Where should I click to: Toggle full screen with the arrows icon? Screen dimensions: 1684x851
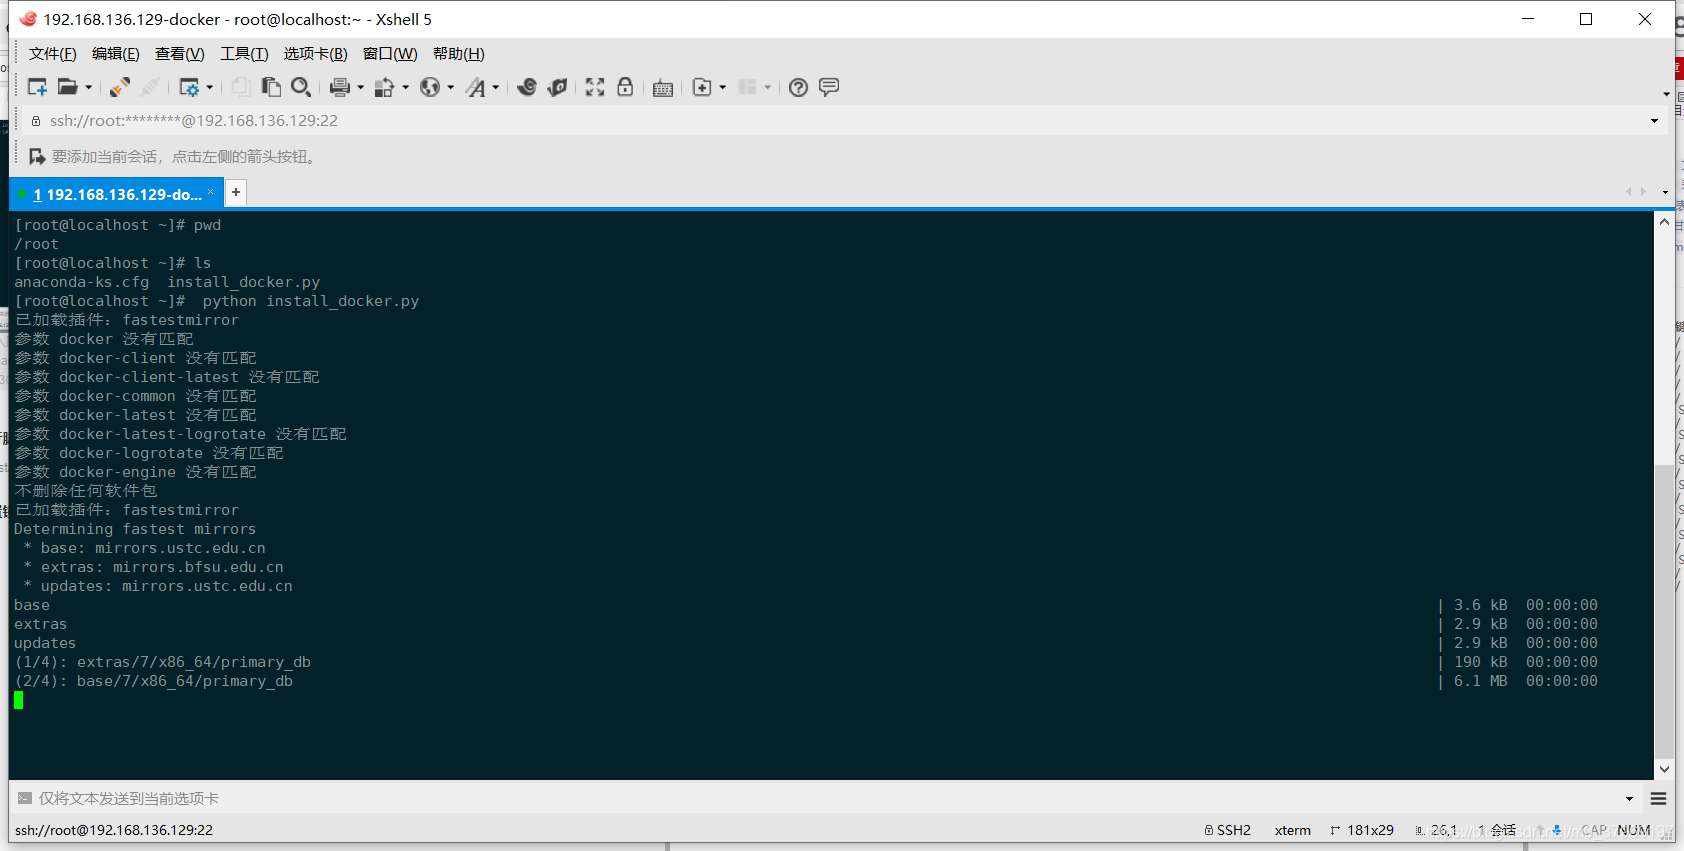point(595,87)
